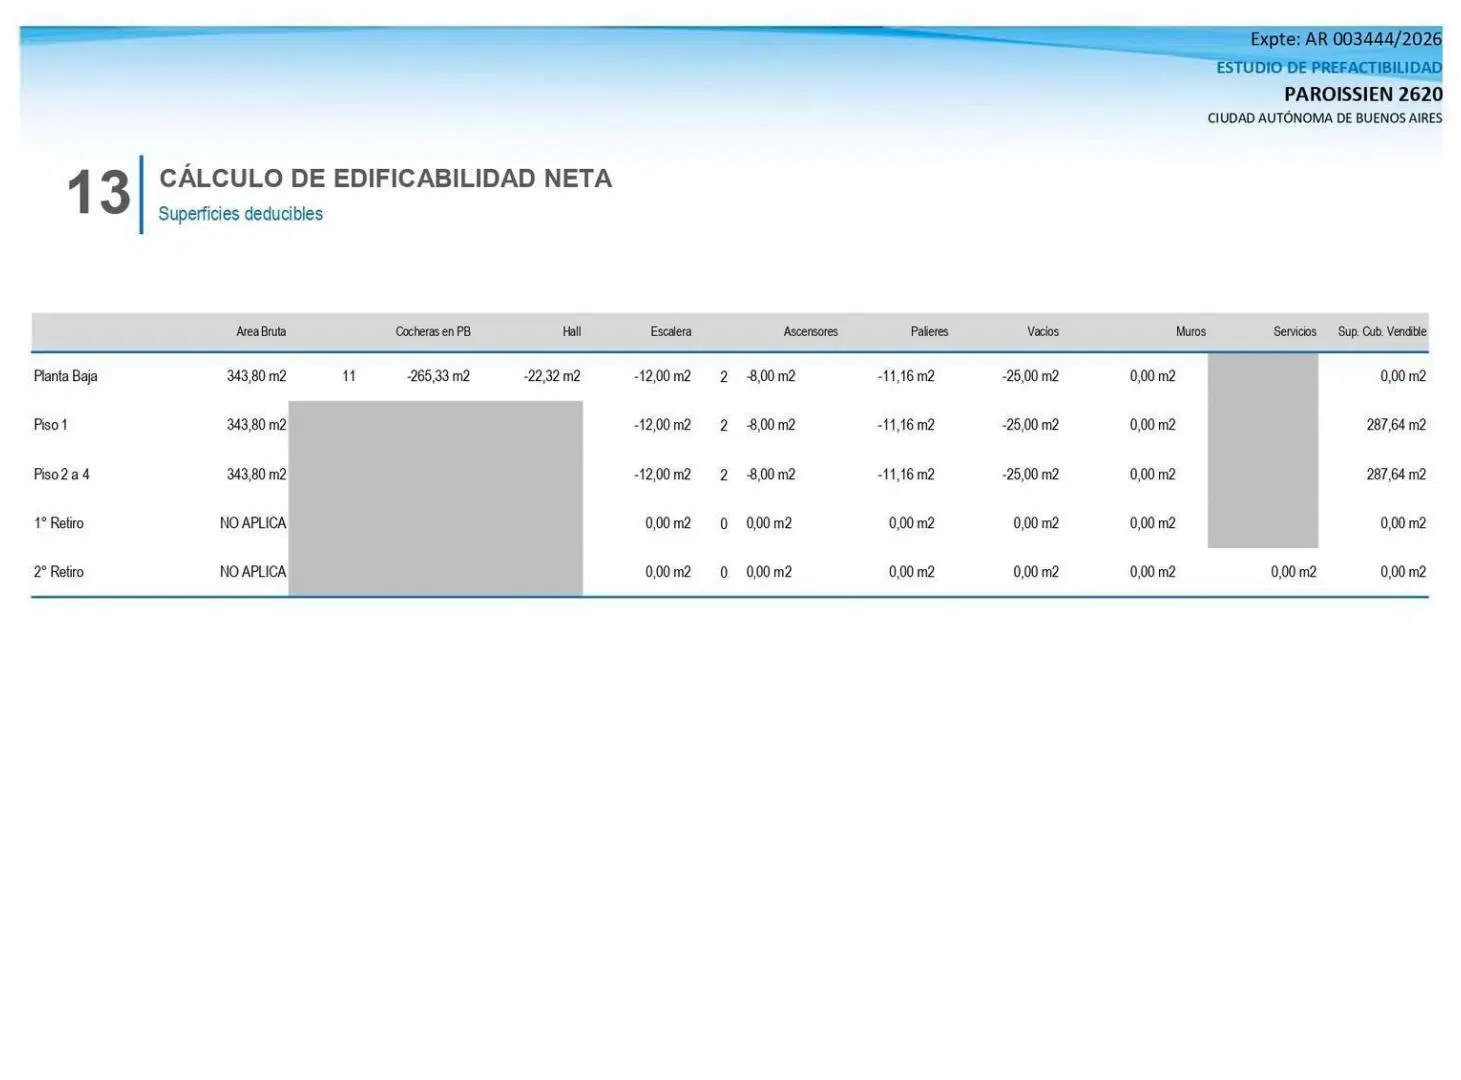Viewport: 1461px width, 1080px height.
Task: Click the 'Superficies deducibles' subtitle
Action: tap(240, 214)
